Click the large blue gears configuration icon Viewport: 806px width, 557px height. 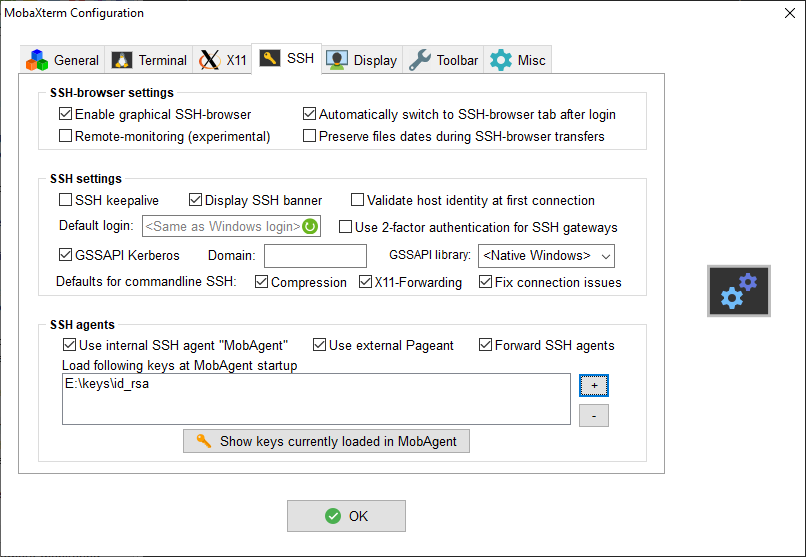tap(739, 291)
